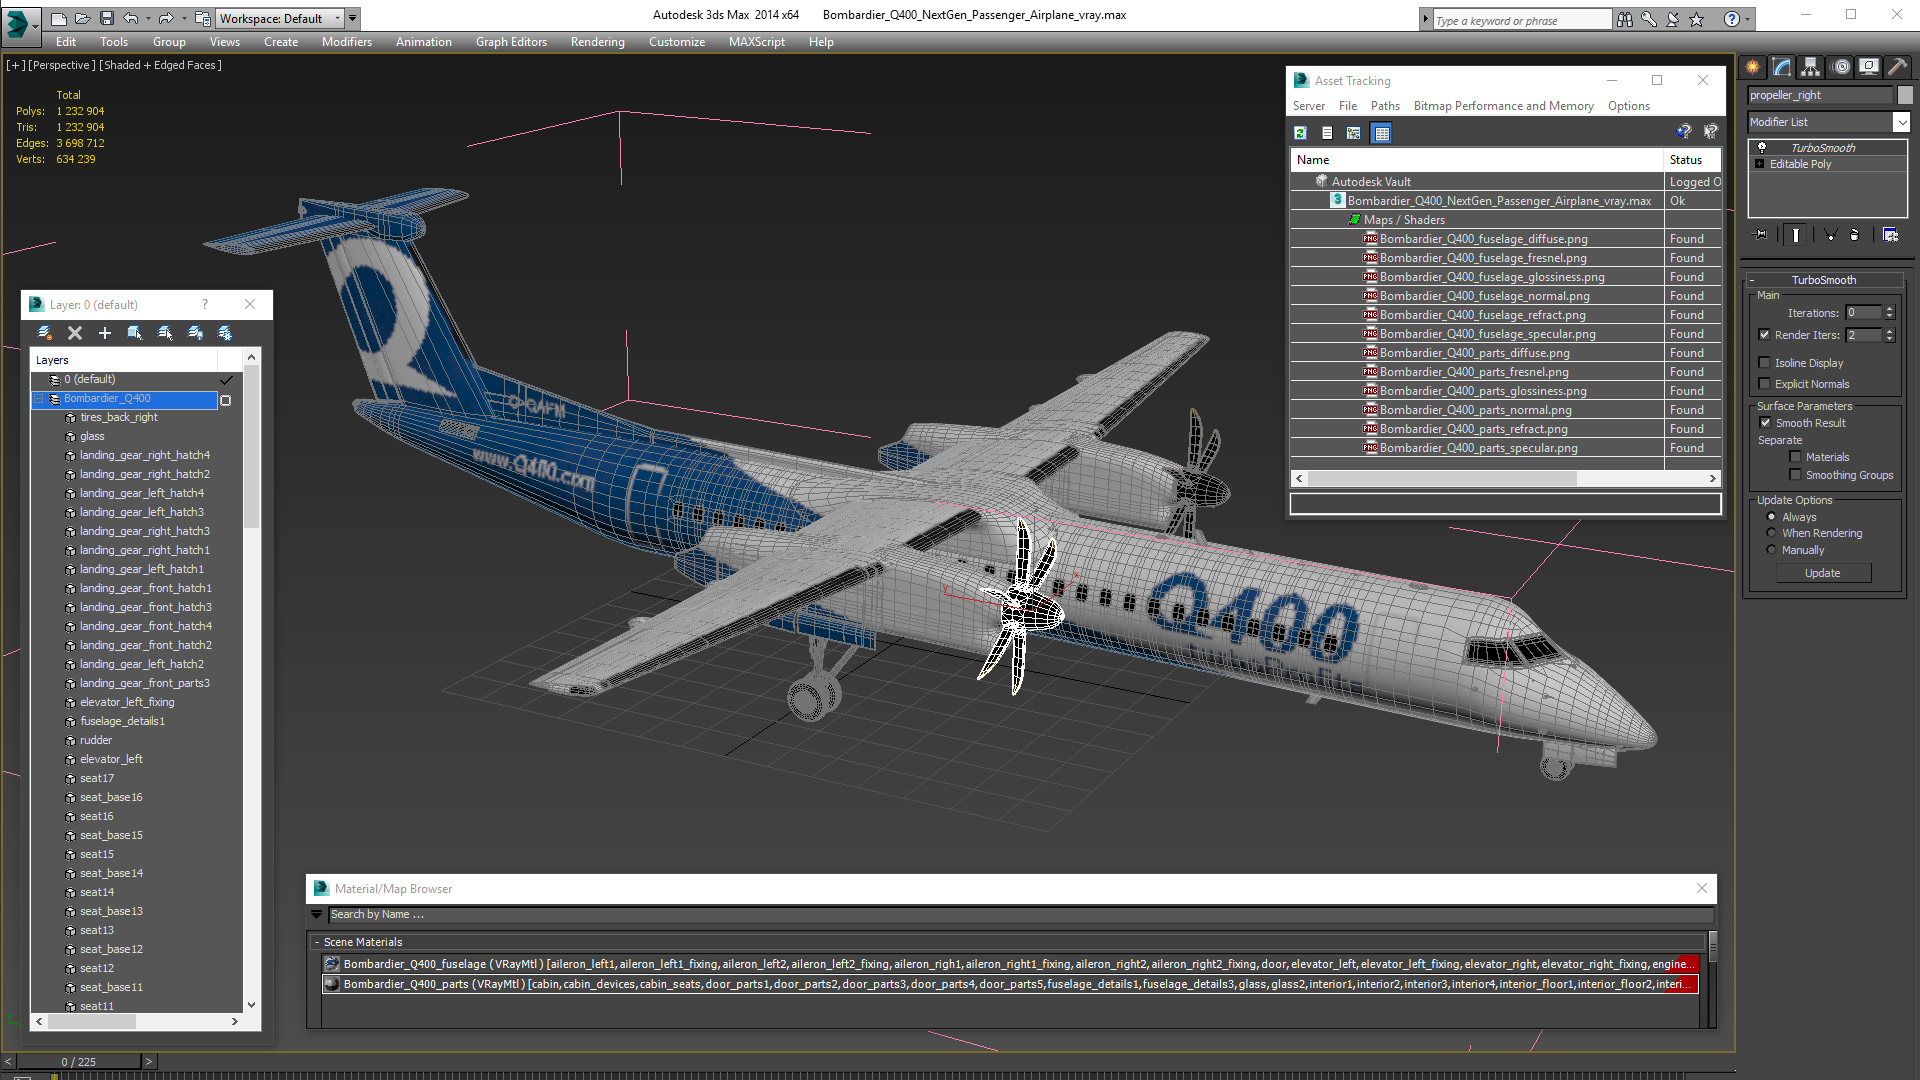Expand the Editable Poly sub-objects

click(1759, 164)
